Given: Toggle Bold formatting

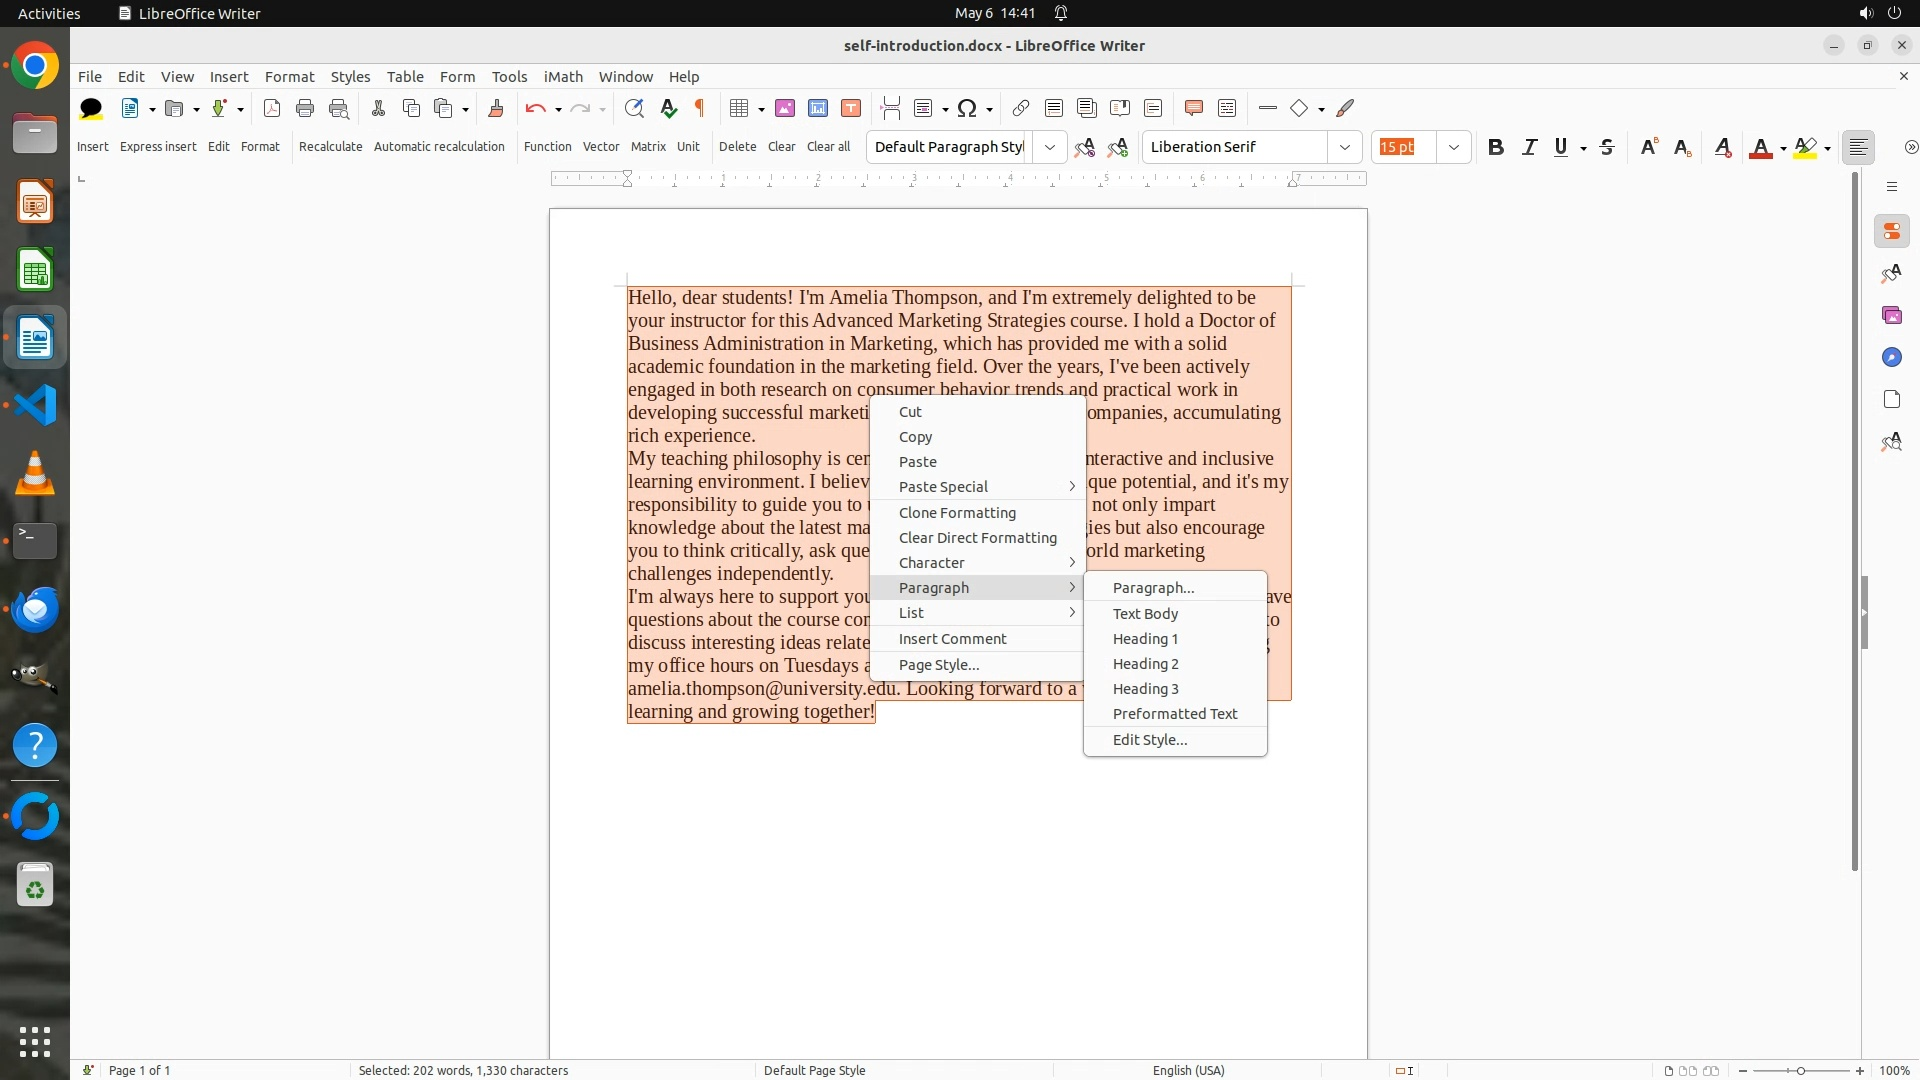Looking at the screenshot, I should (1495, 148).
